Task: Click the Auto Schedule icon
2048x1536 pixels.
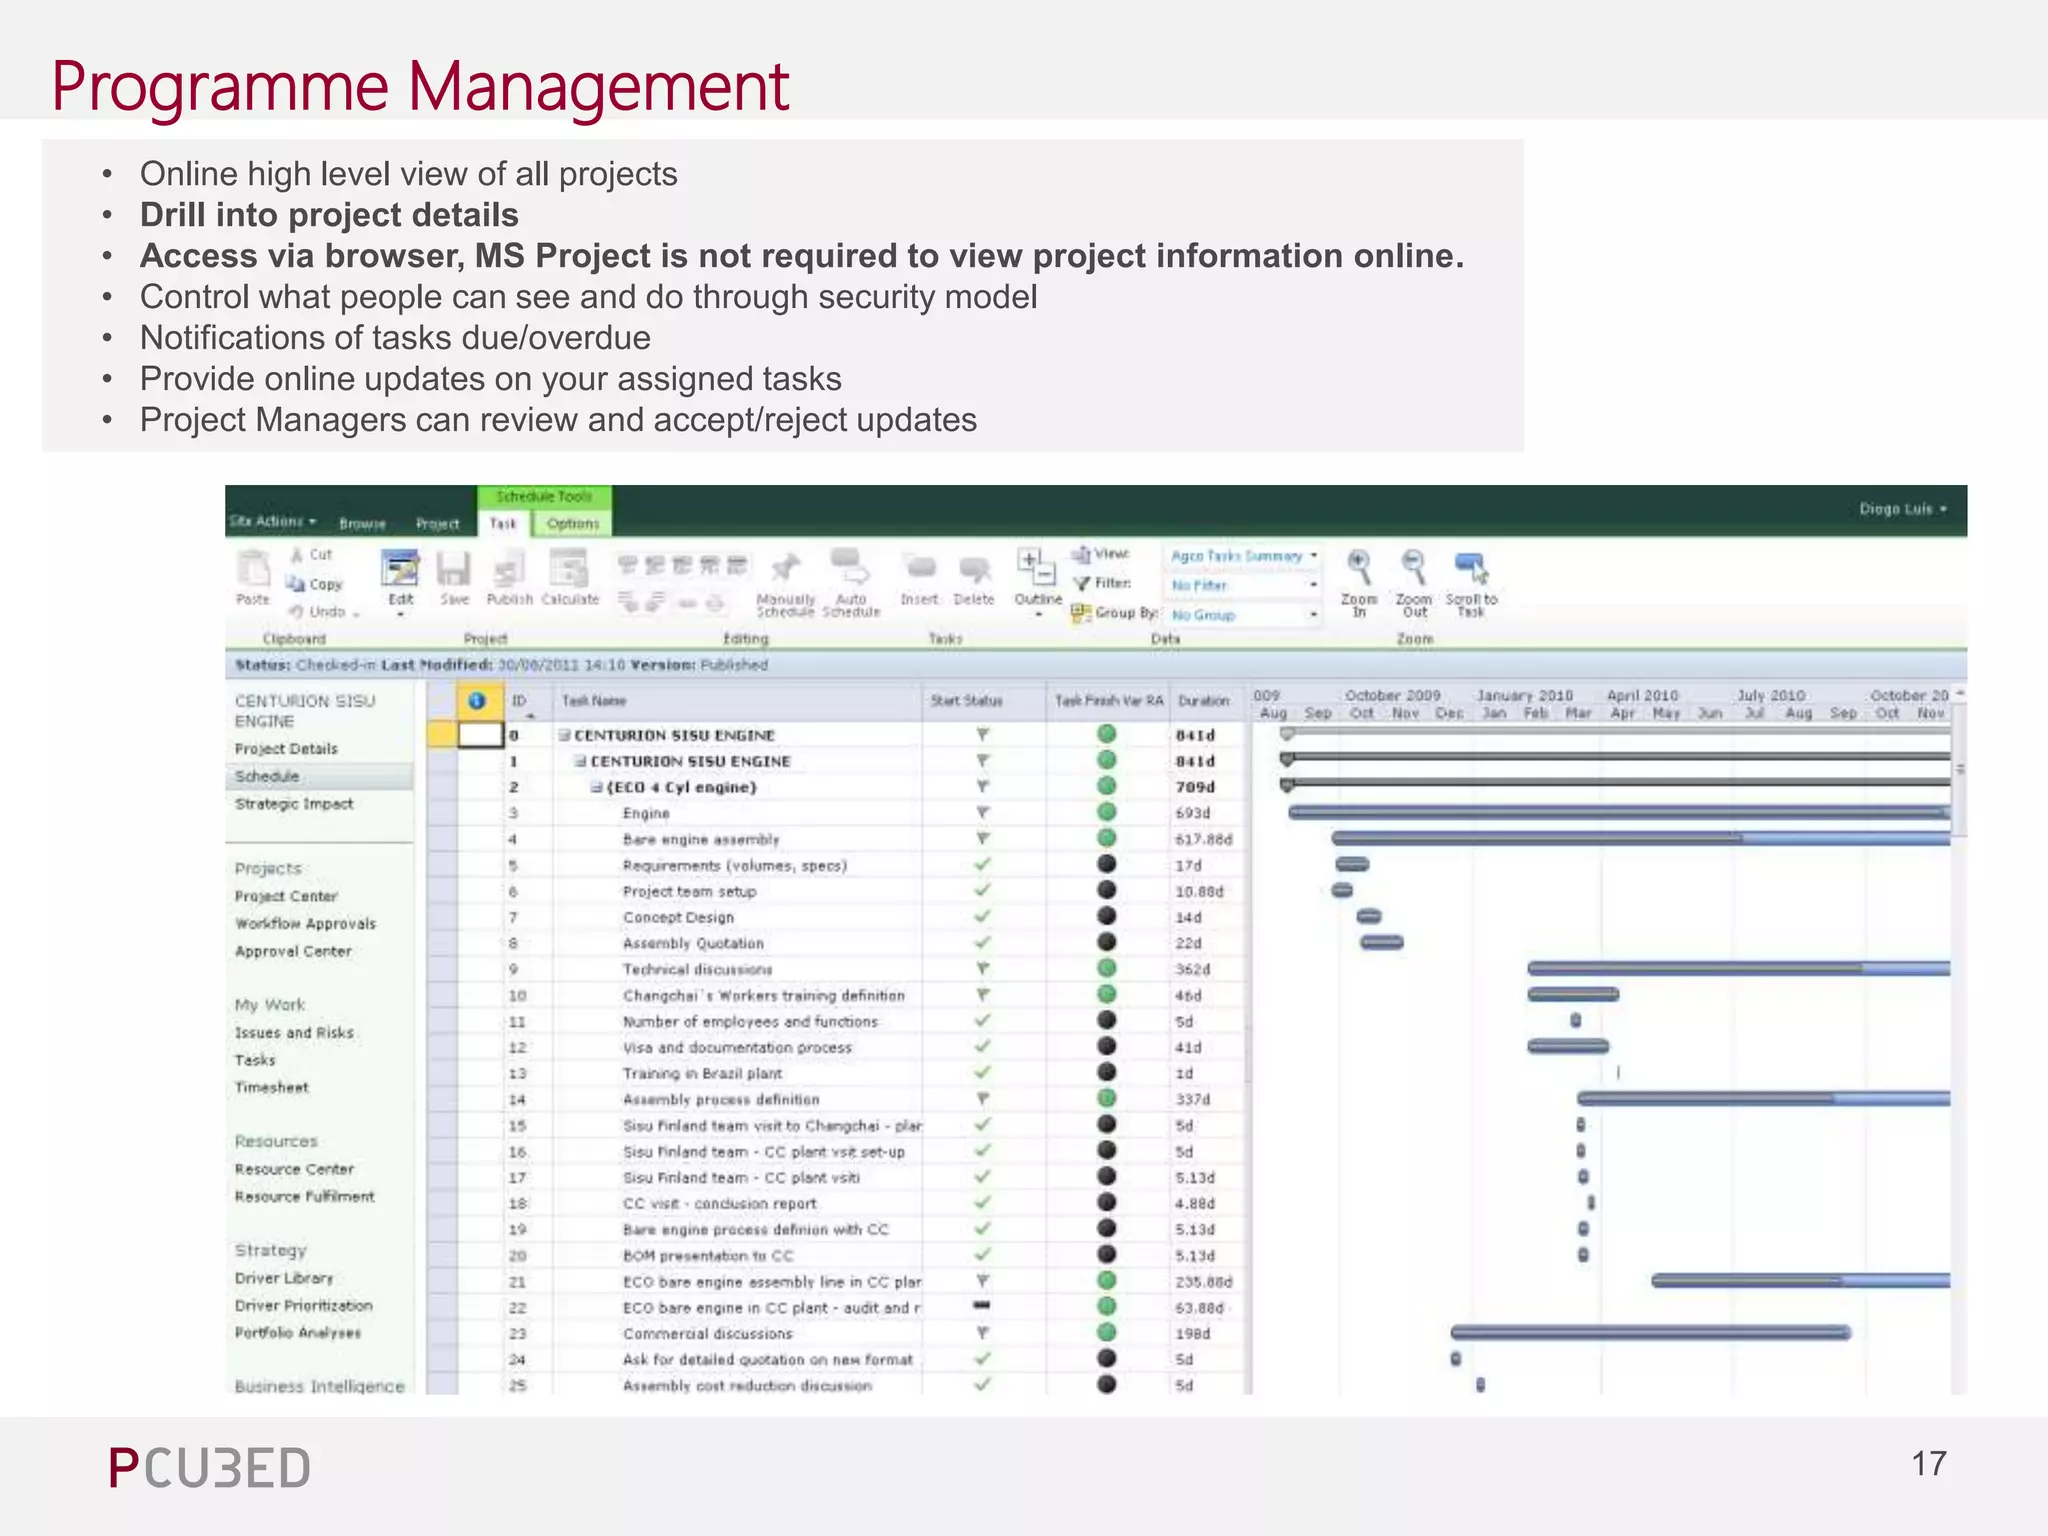Action: click(850, 568)
